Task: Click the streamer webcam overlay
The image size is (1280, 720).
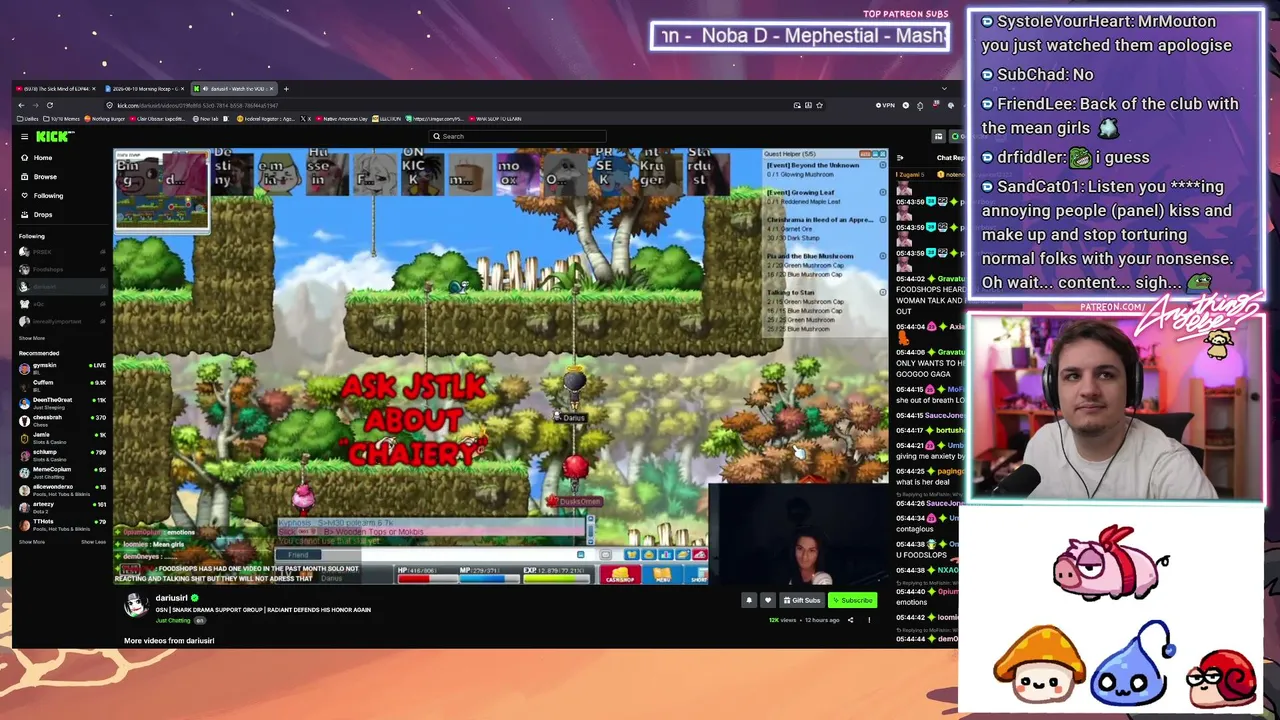Action: coord(1115,410)
